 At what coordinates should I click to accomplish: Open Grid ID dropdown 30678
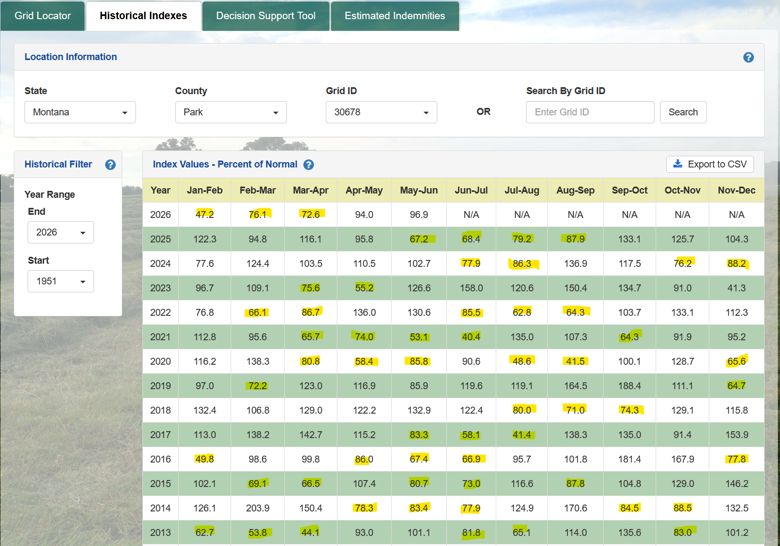(x=382, y=112)
